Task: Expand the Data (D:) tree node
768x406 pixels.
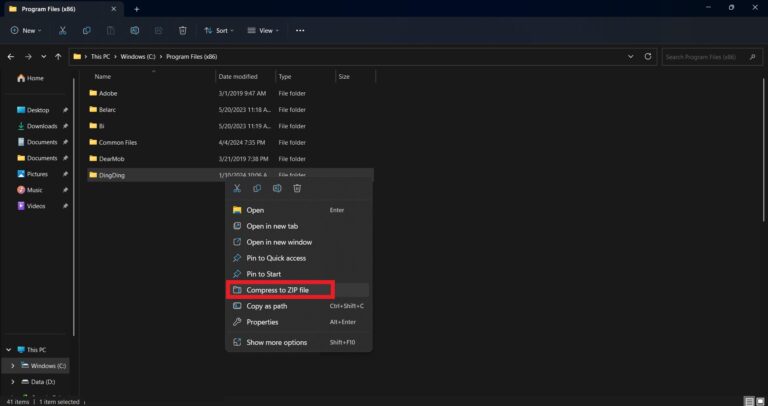Action: [x=13, y=382]
